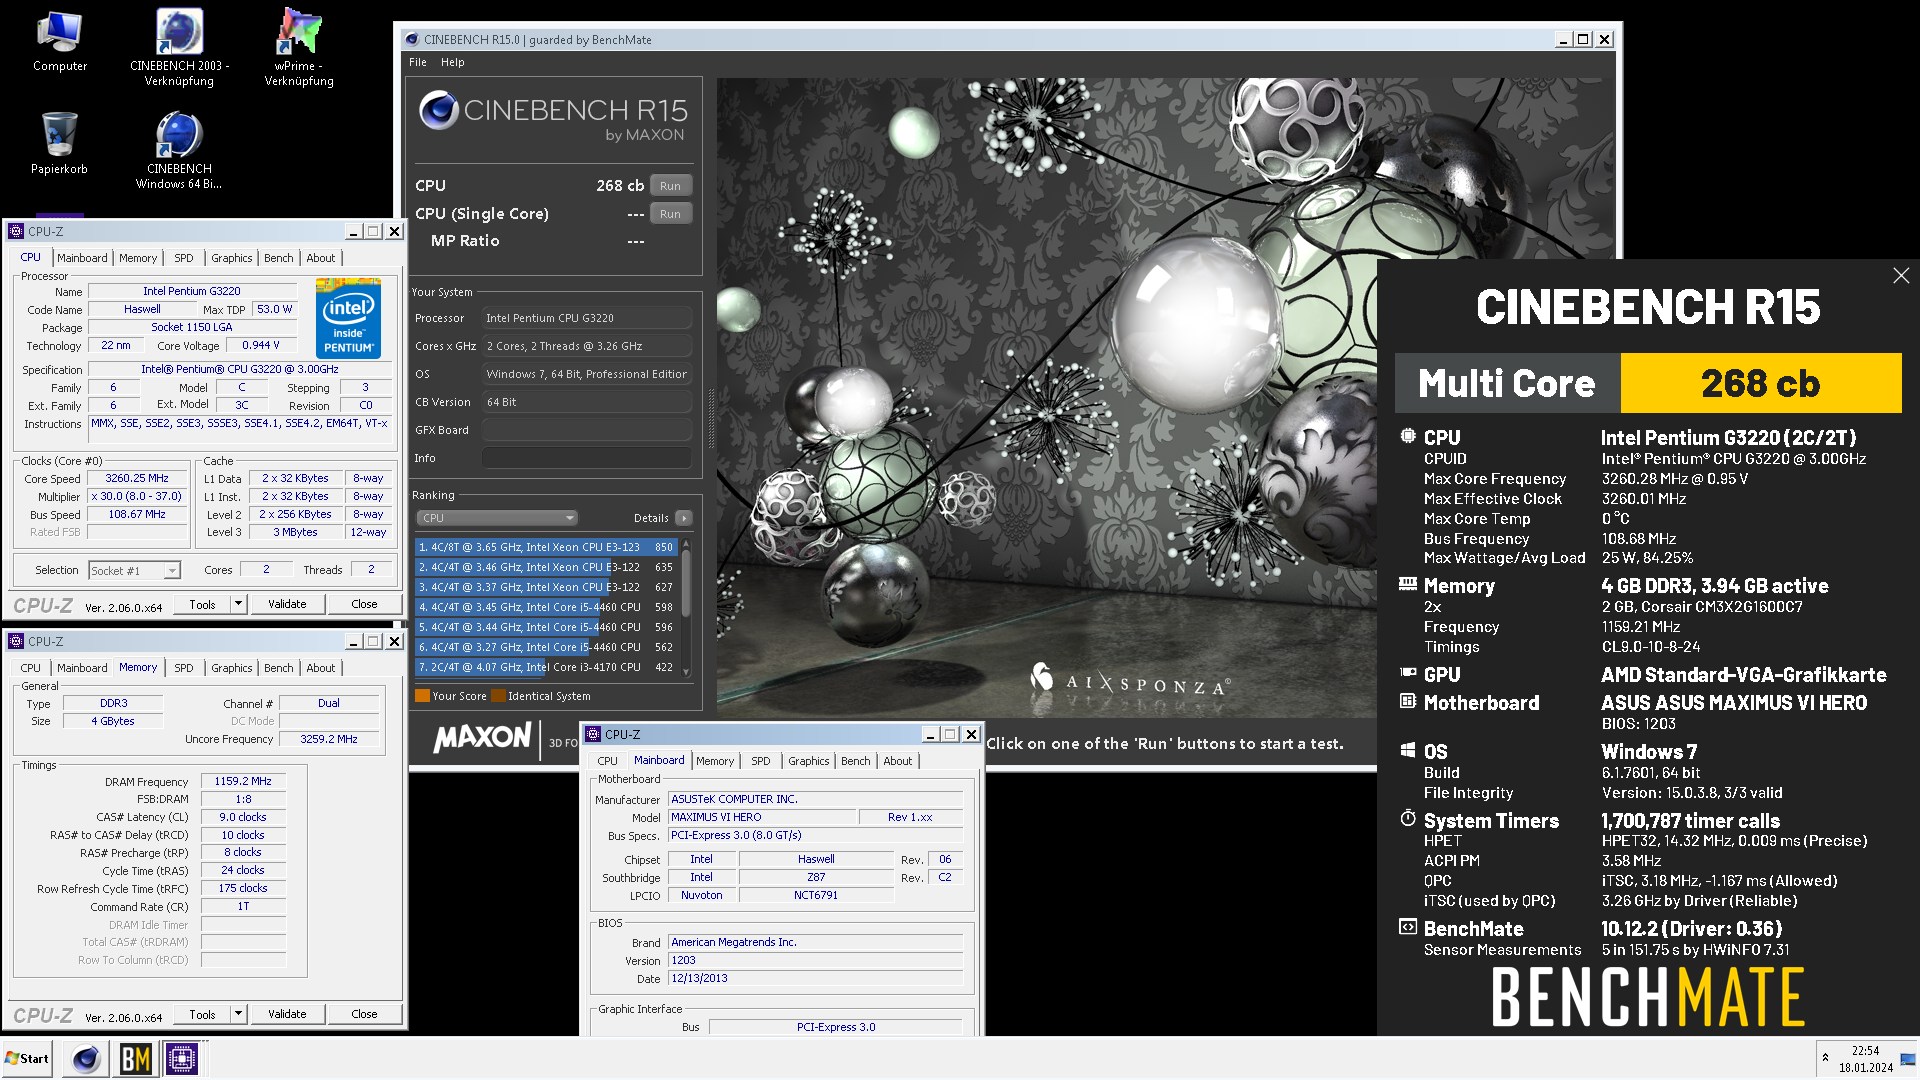Open Memory tab in Mainboard CPU-Z window
The image size is (1920, 1080).
coord(715,761)
